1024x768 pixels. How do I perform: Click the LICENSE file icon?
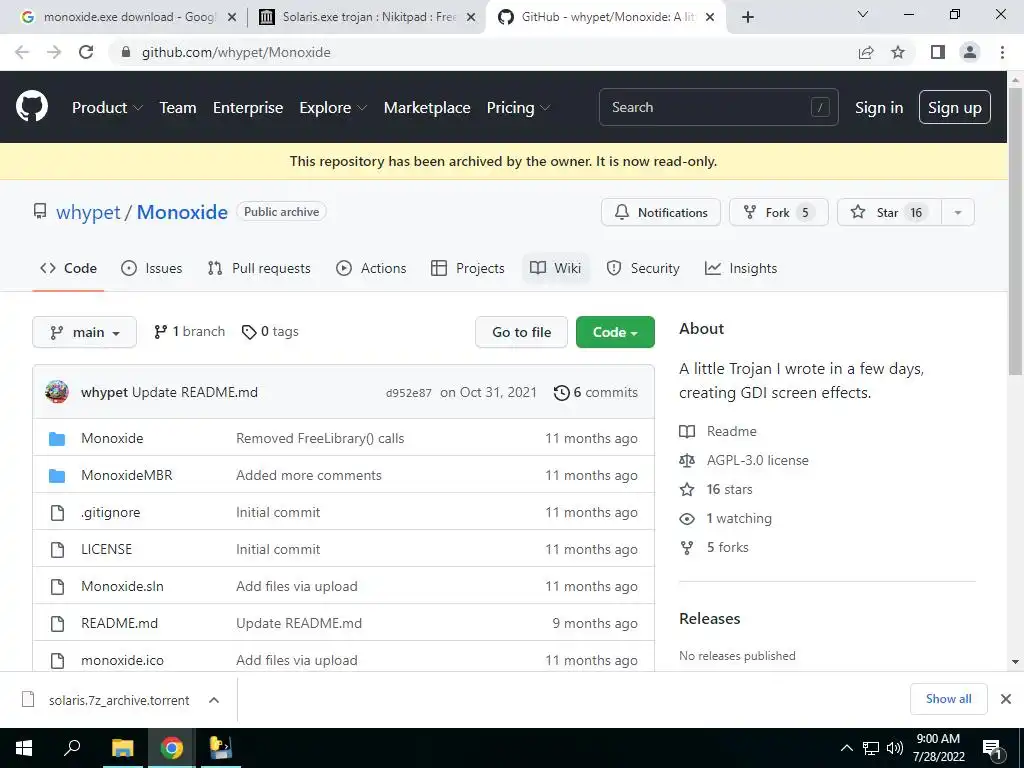[57, 549]
